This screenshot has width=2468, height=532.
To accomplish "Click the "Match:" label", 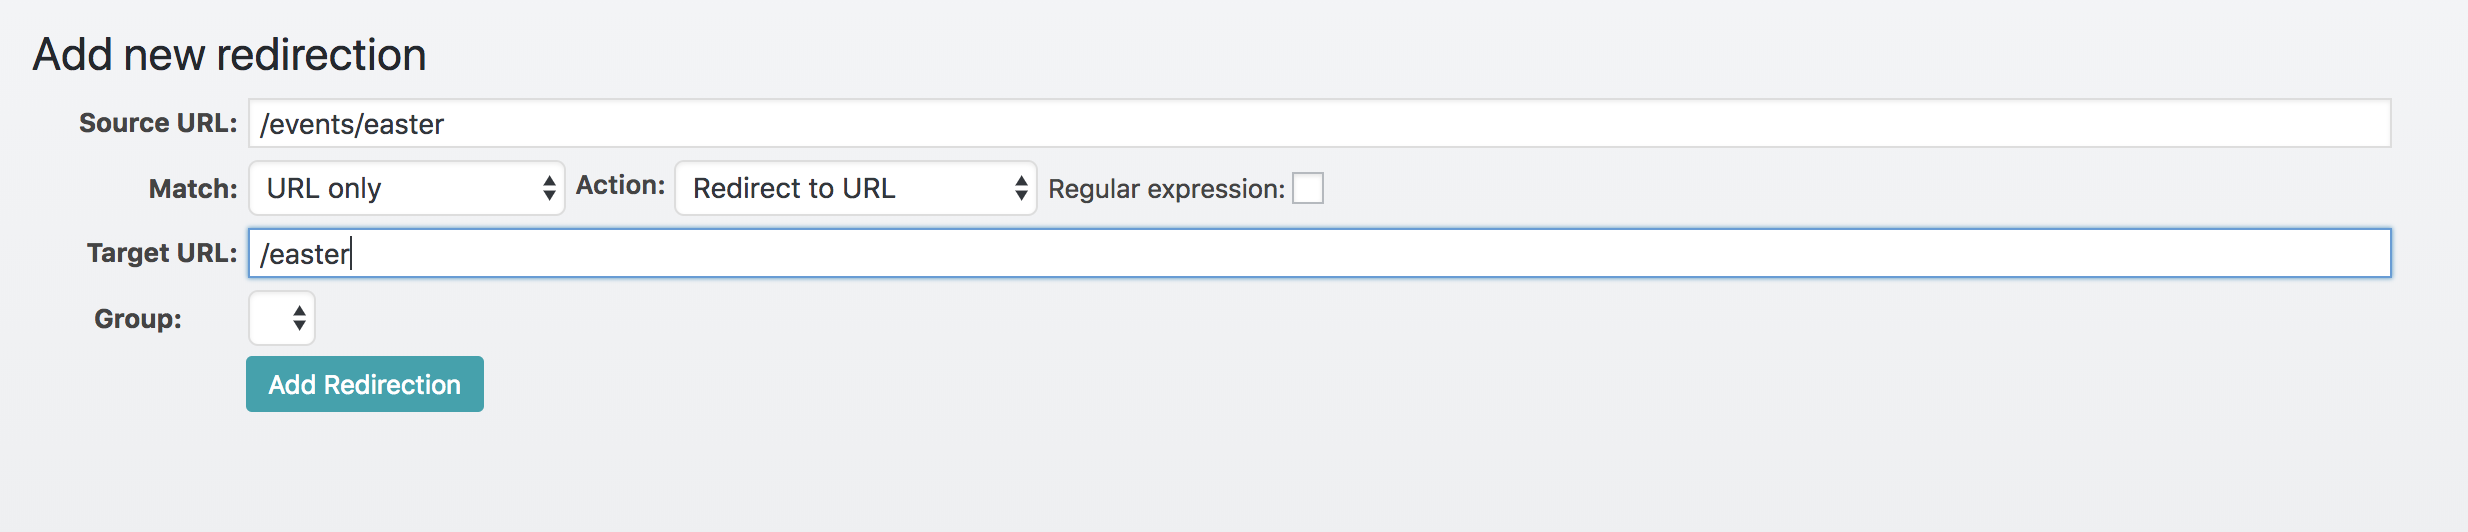I will point(193,189).
